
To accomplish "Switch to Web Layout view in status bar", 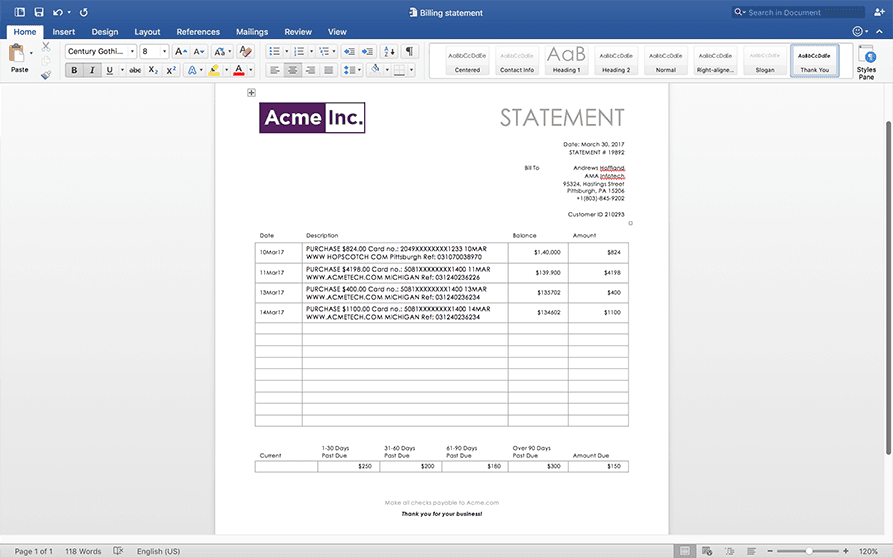I will point(707,551).
